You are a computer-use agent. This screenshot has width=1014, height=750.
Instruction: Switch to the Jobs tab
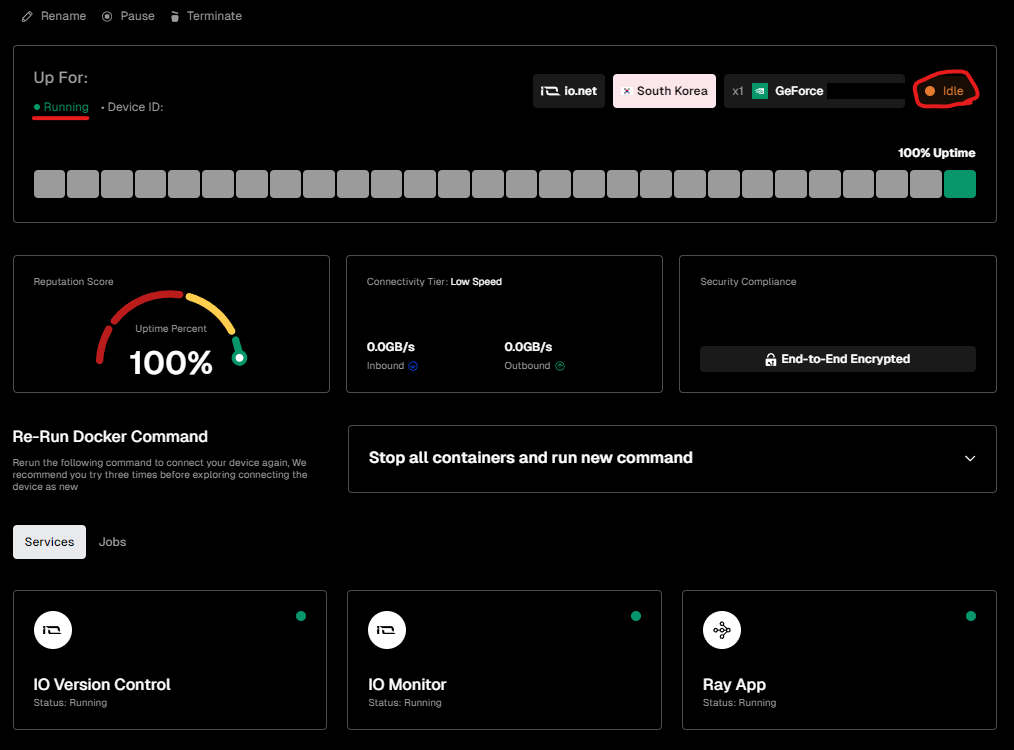[113, 542]
